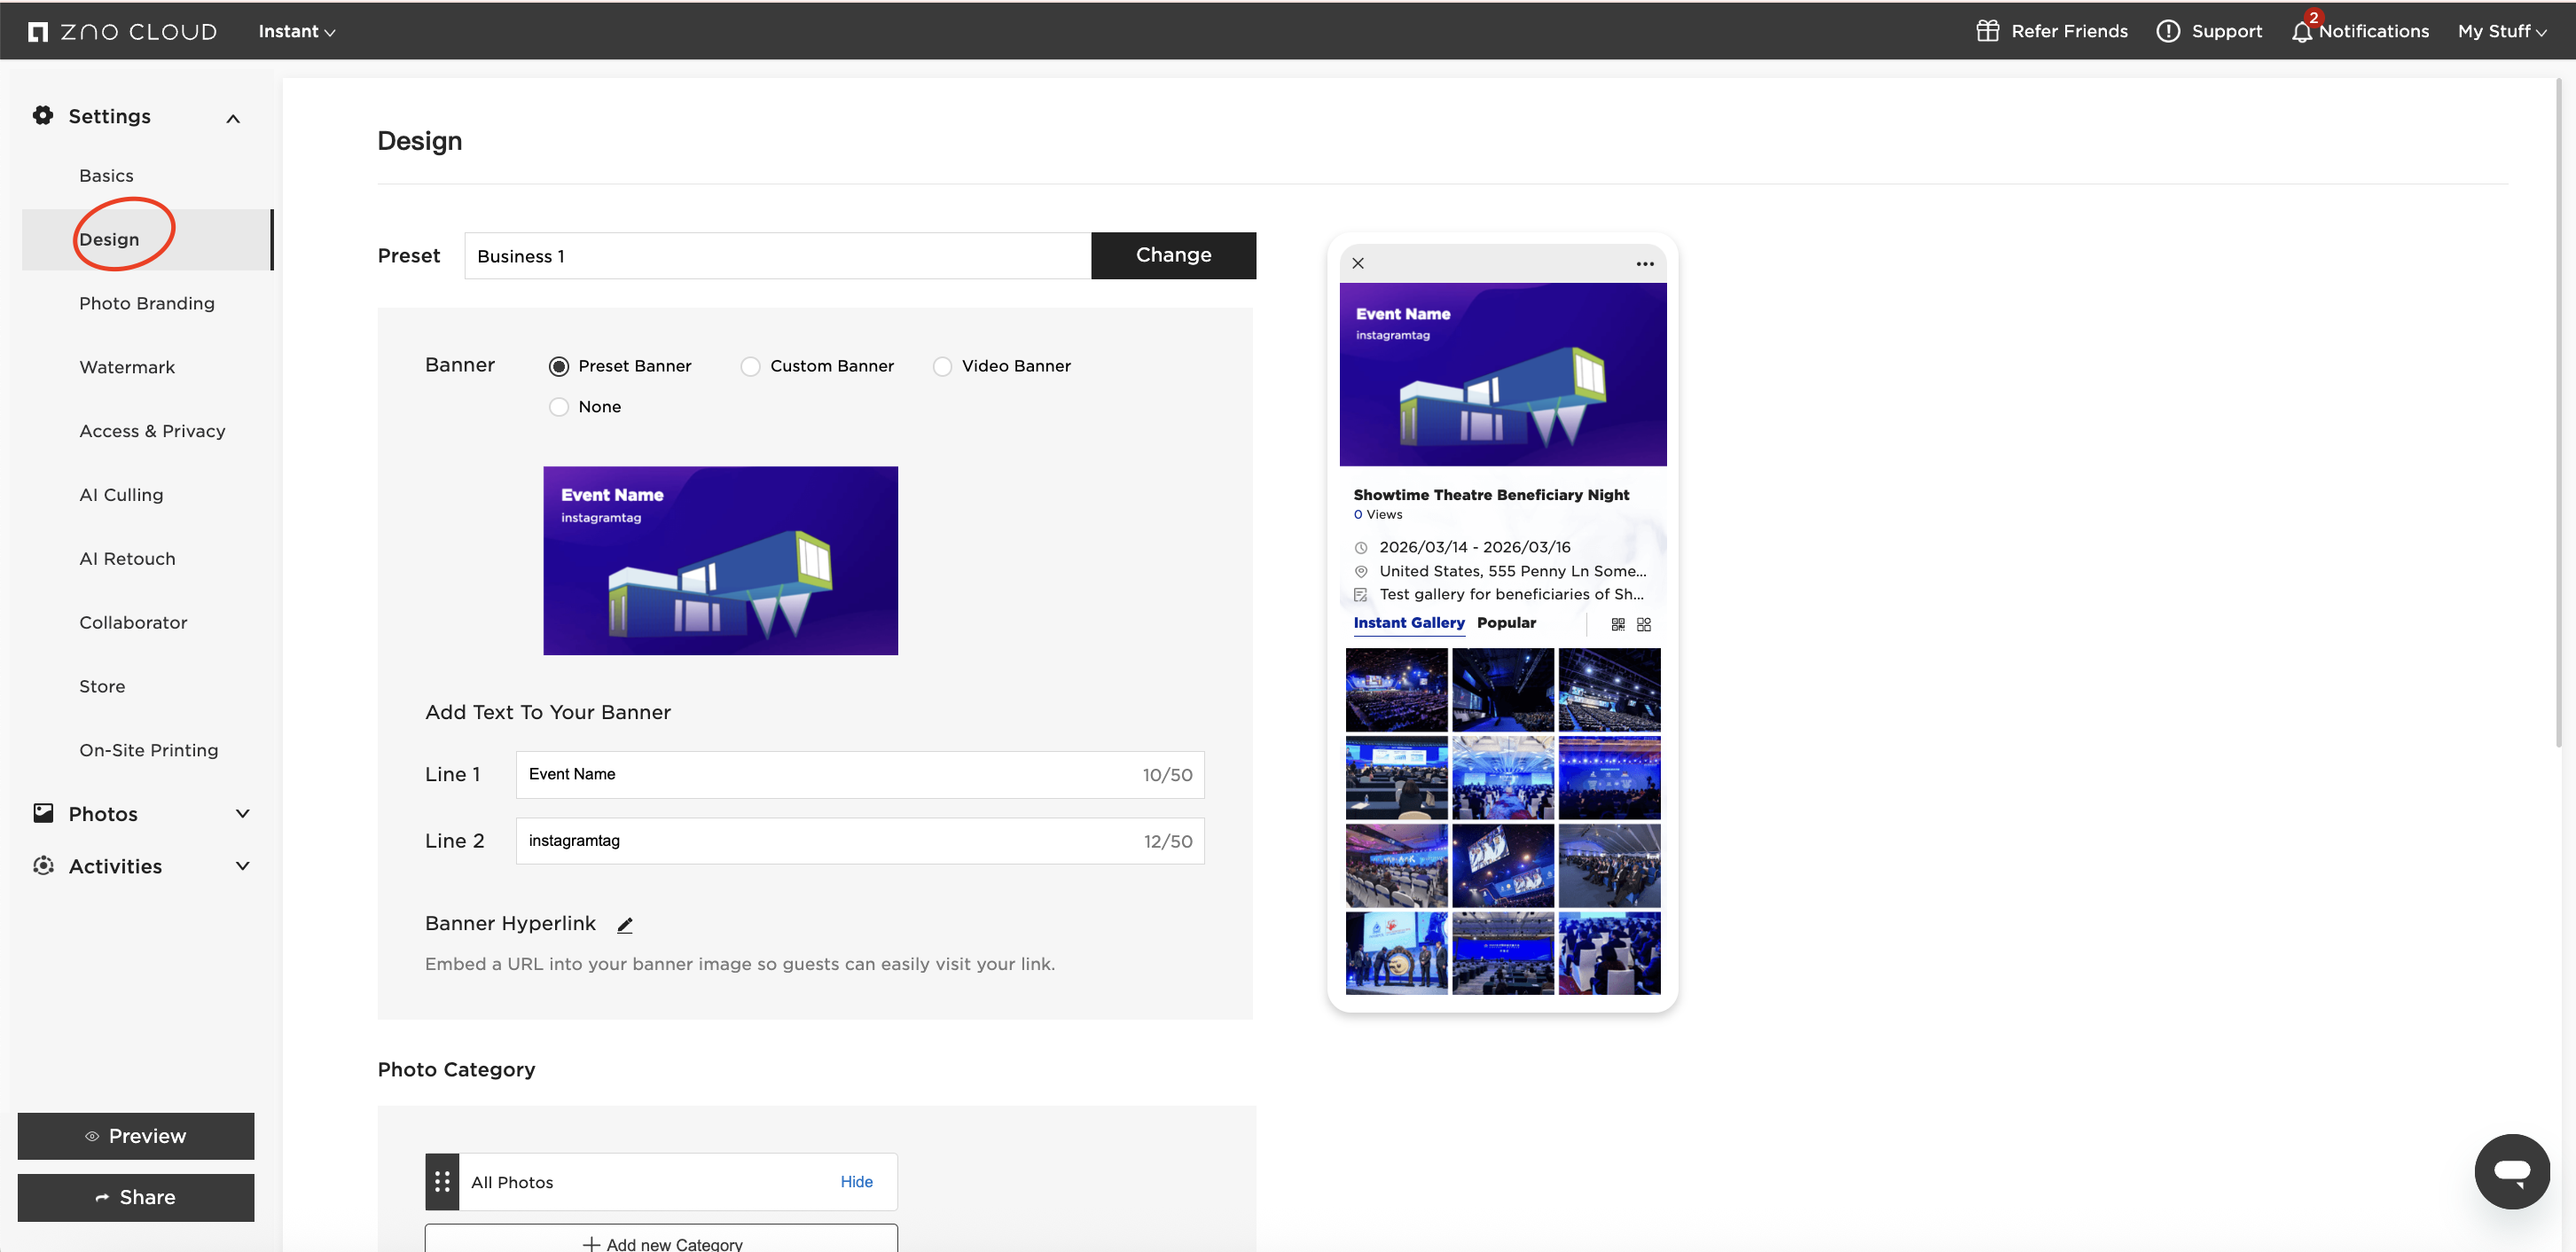Edit Banner Hyperlink via the pencil icon
The image size is (2576, 1252).
(625, 924)
